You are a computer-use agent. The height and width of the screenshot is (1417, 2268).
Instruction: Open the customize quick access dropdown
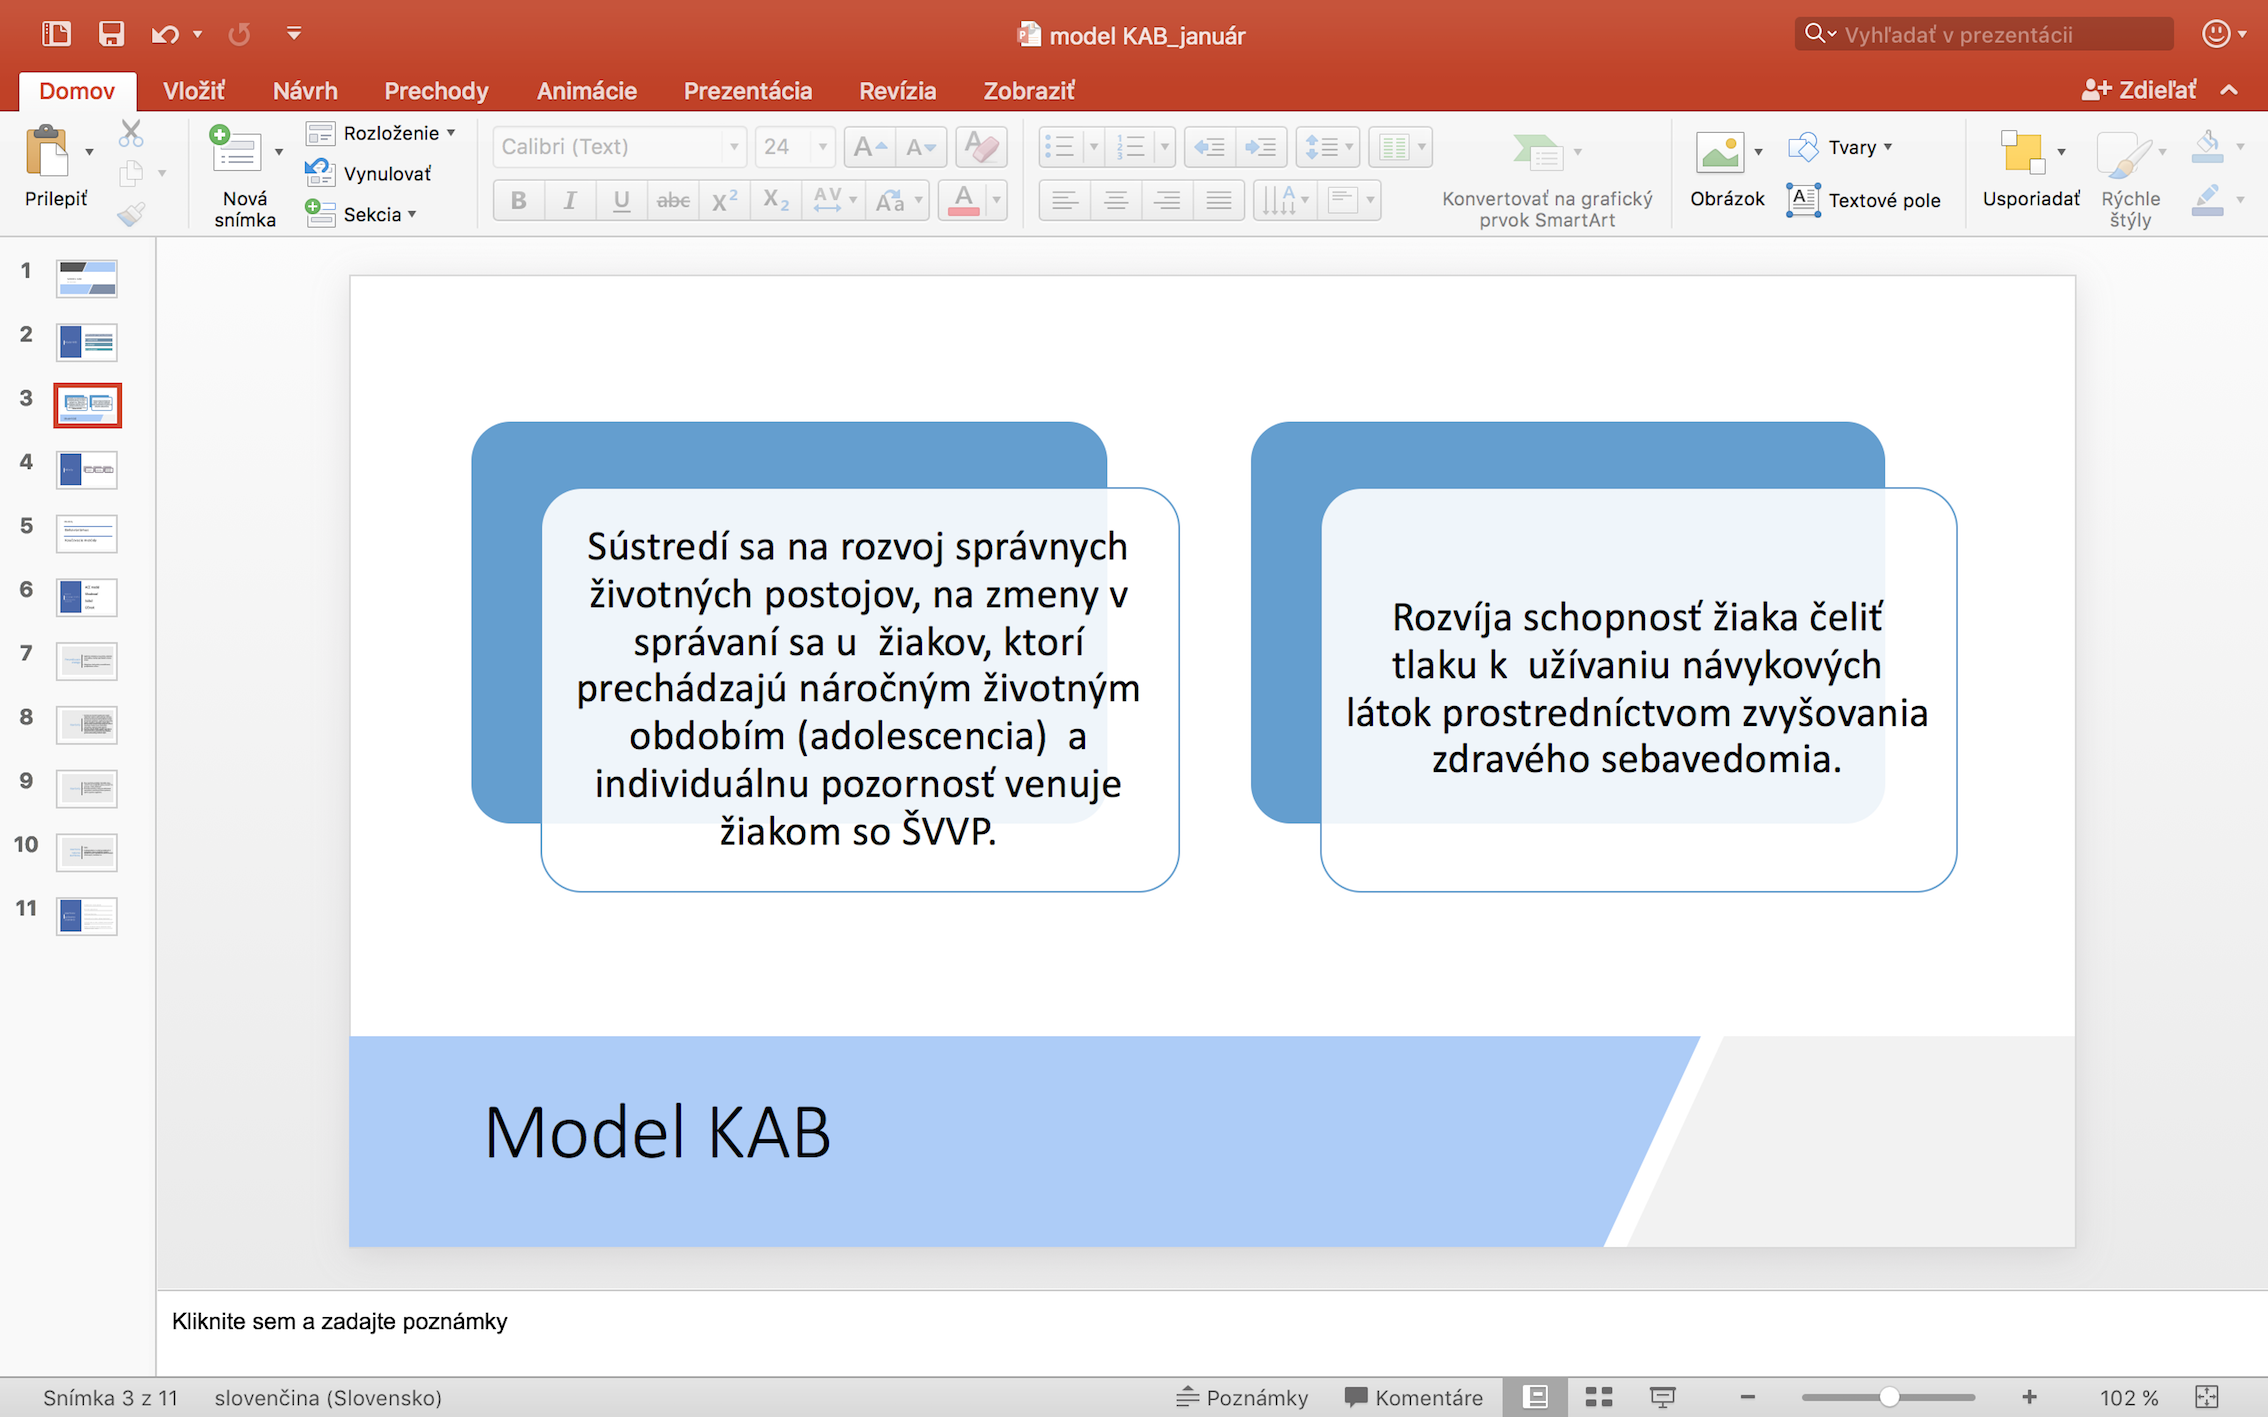pyautogui.click(x=294, y=34)
